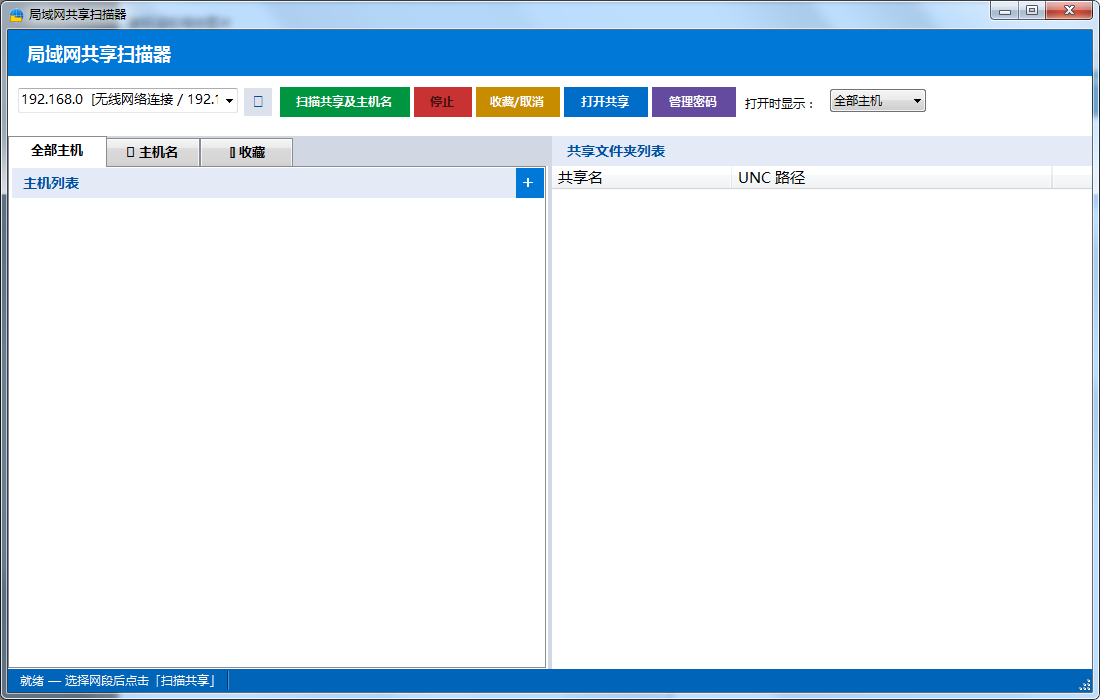Open the 192.168.0 network segment dropdown
Viewport: 1100px width, 700px height.
pos(229,101)
